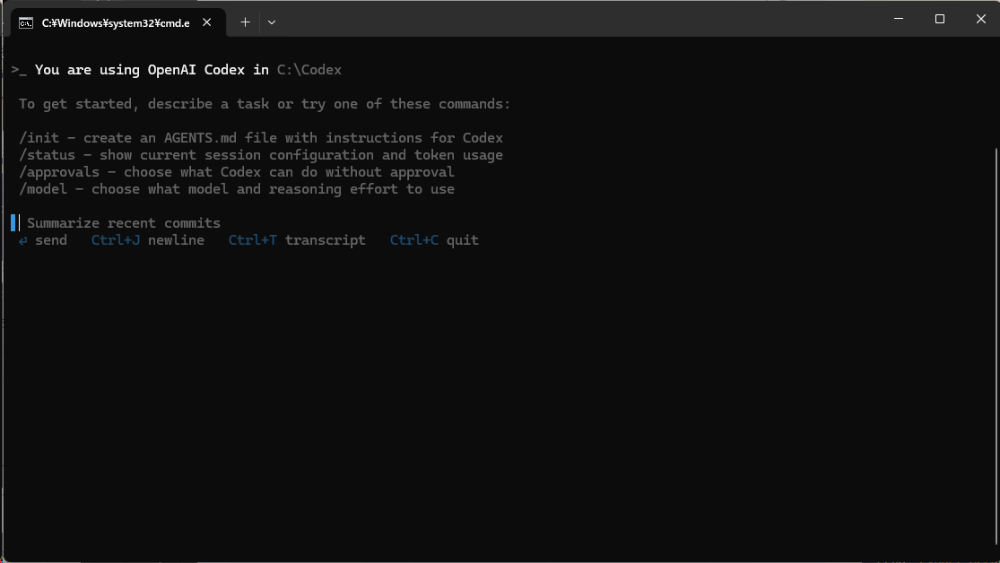The image size is (1000, 563).
Task: Click the enter-arrow send hint
Action: point(43,240)
